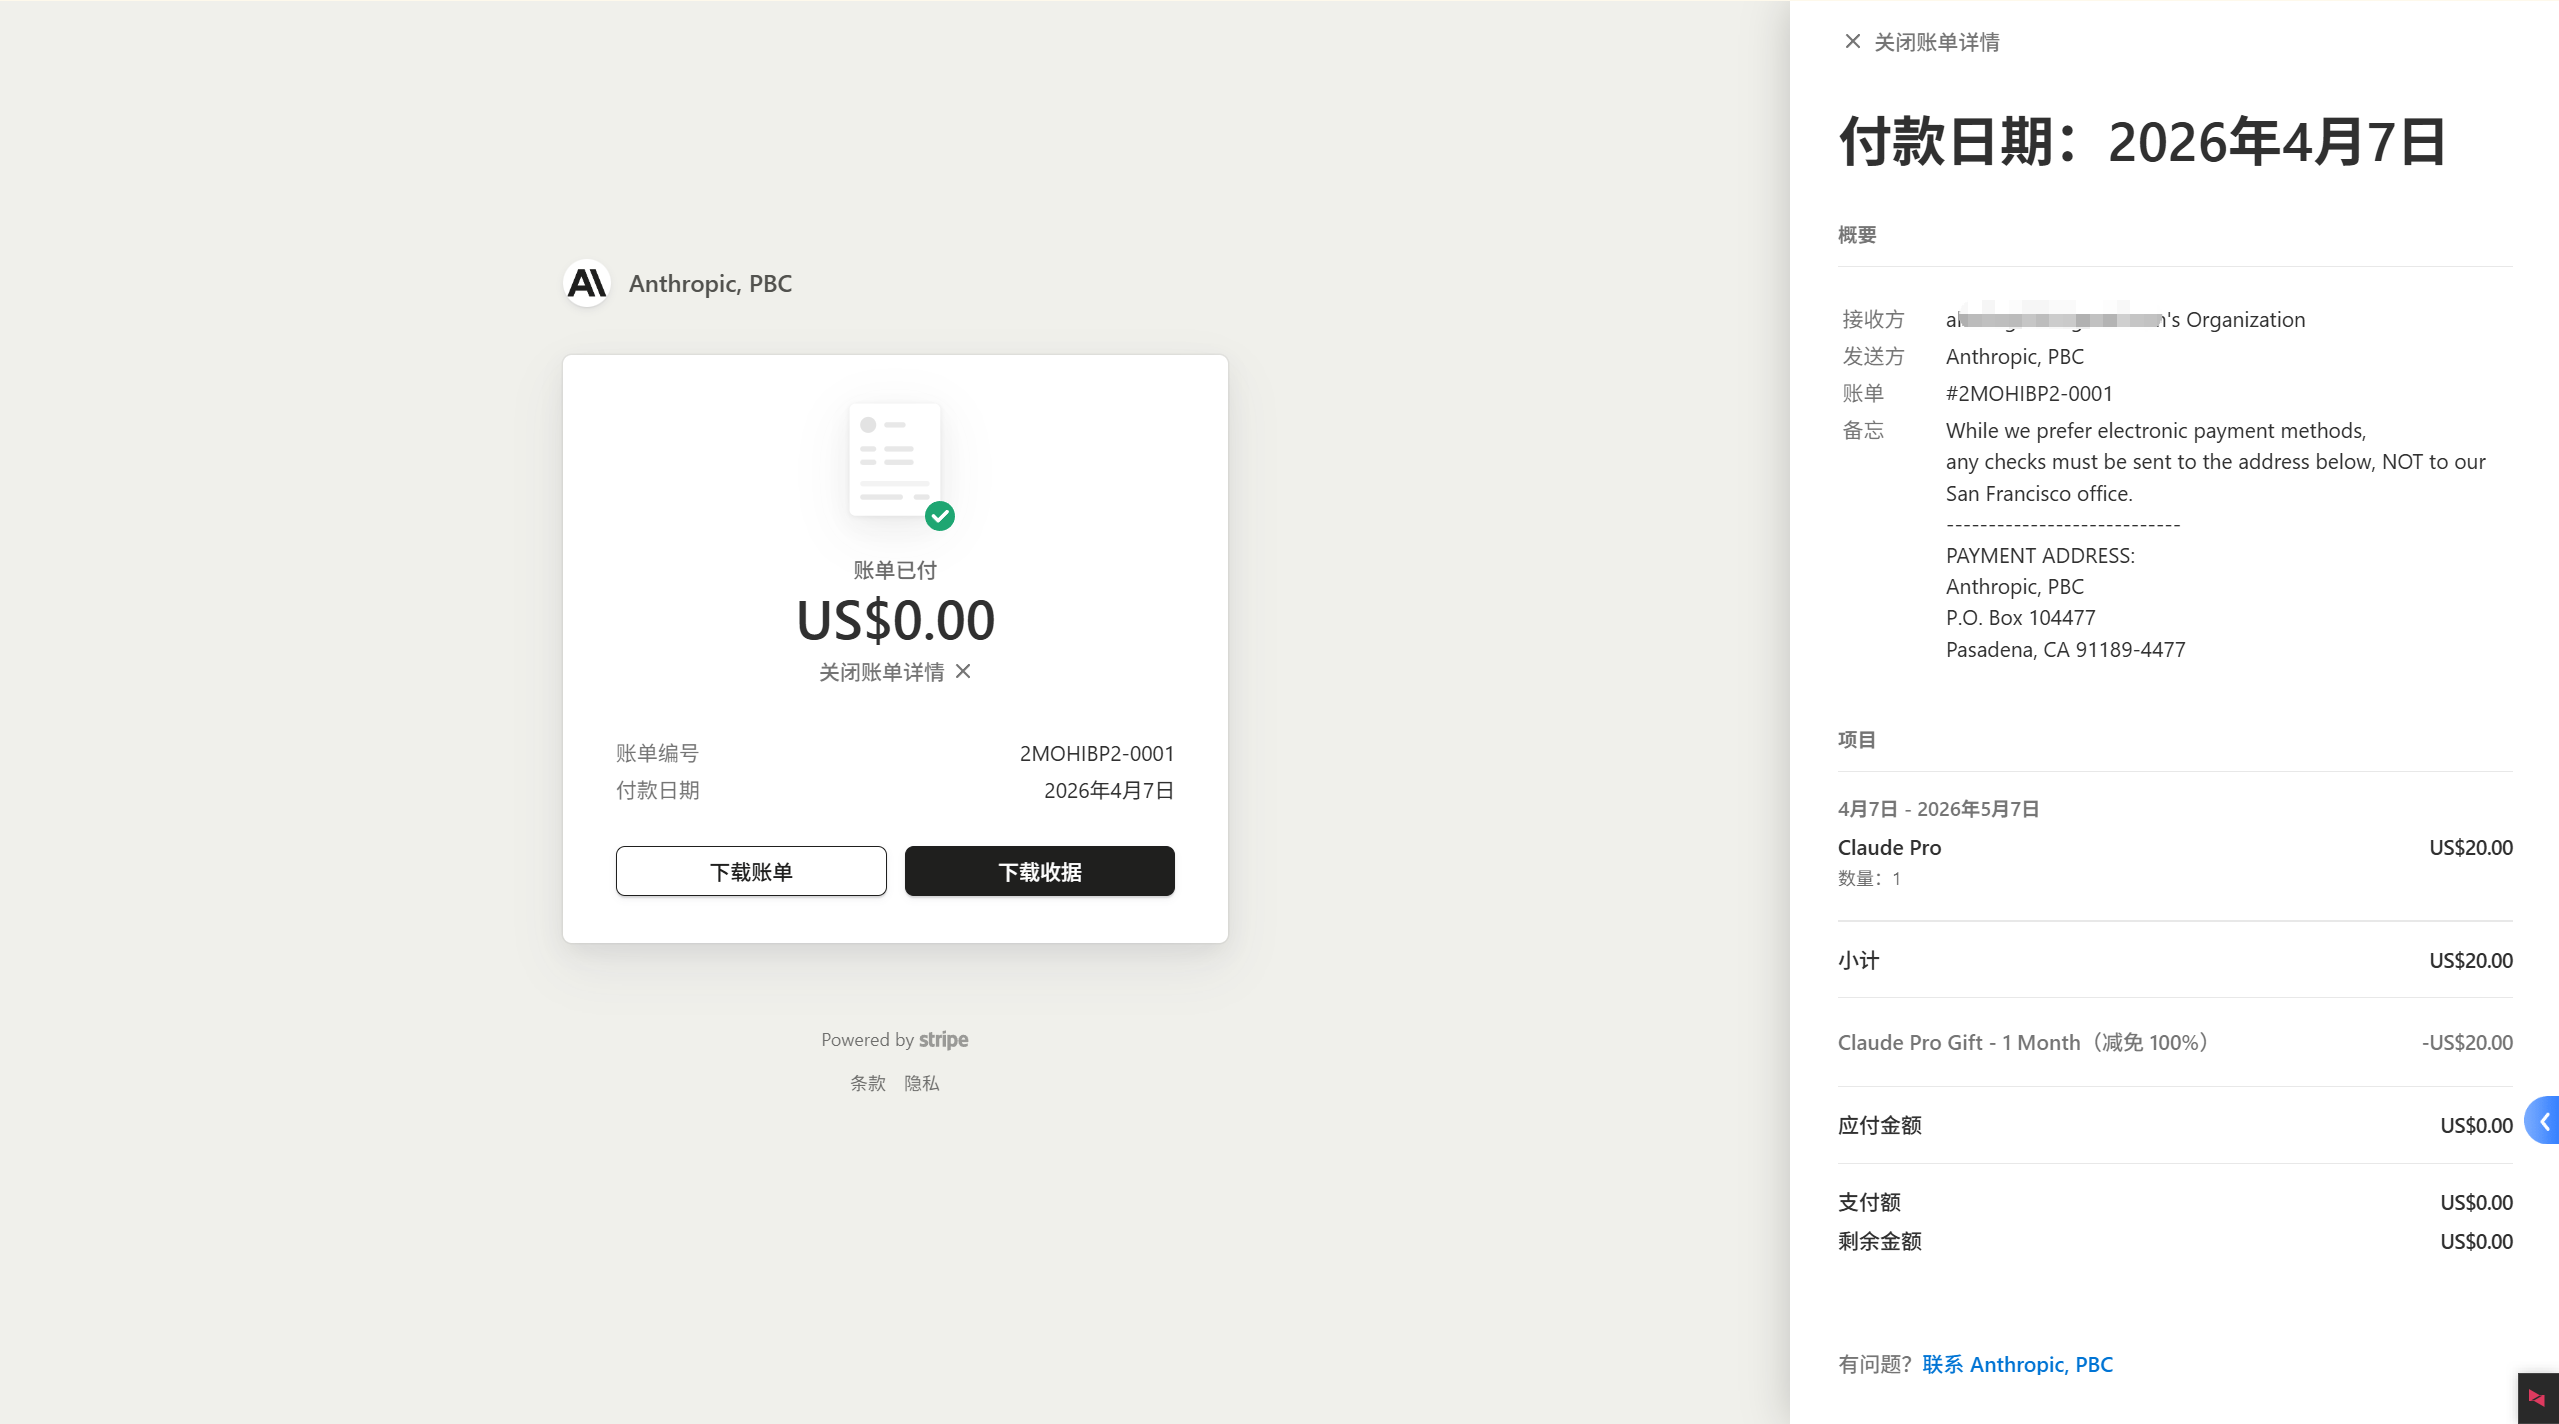Click the paid invoice document icon

click(894, 460)
